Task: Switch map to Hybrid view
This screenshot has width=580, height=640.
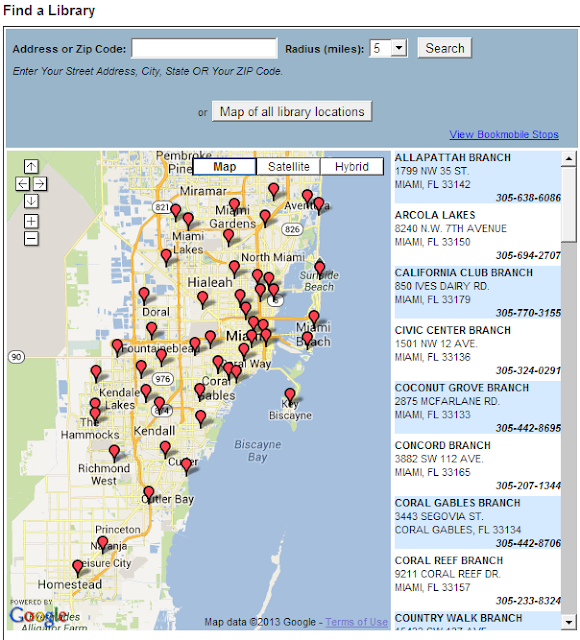Action: click(x=352, y=167)
